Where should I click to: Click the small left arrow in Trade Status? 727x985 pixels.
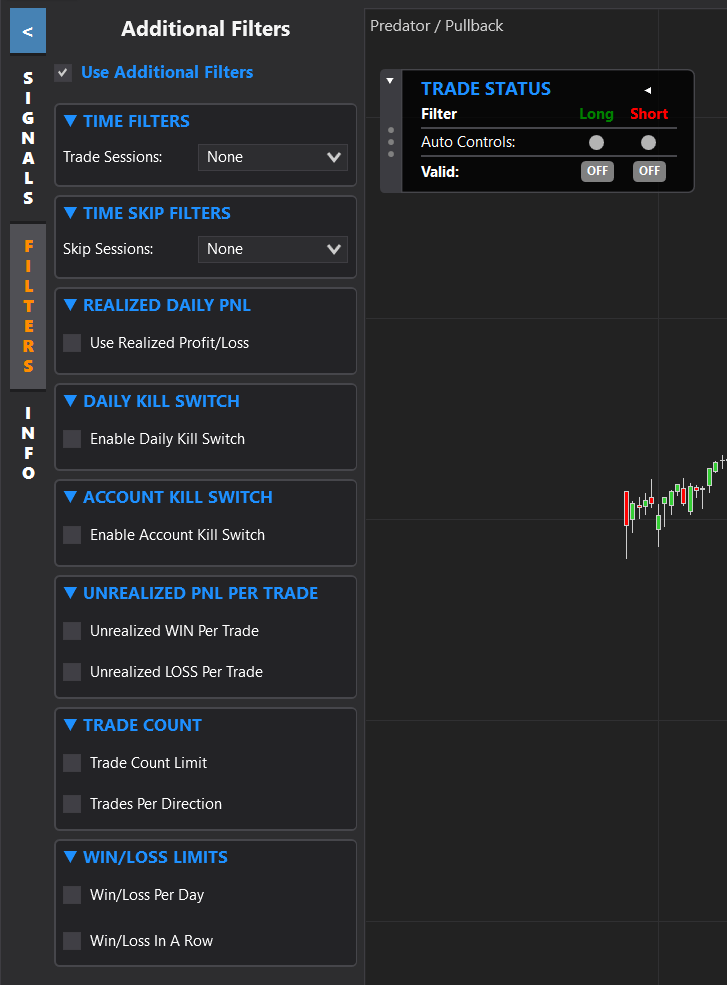click(647, 90)
